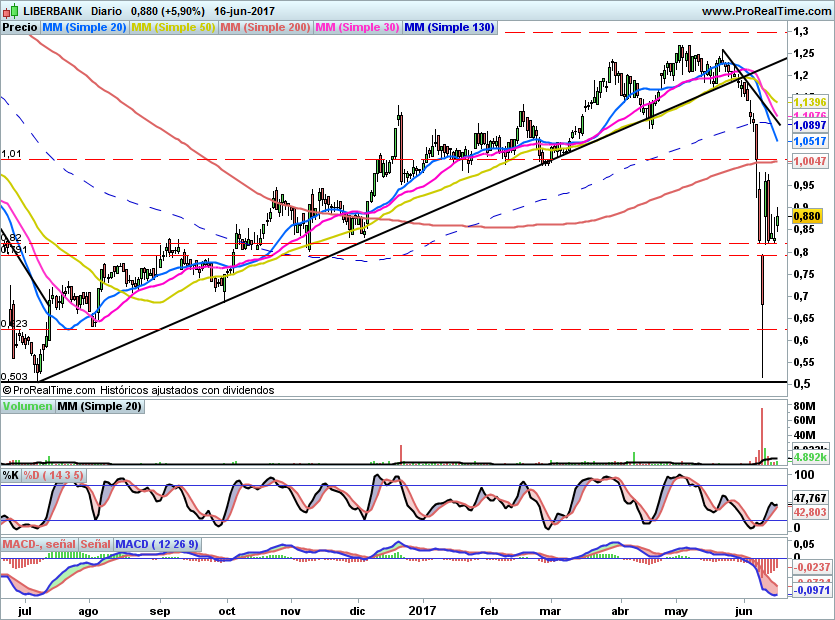Click the 0,503 support level label
This screenshot has width=835, height=620.
[x=14, y=377]
